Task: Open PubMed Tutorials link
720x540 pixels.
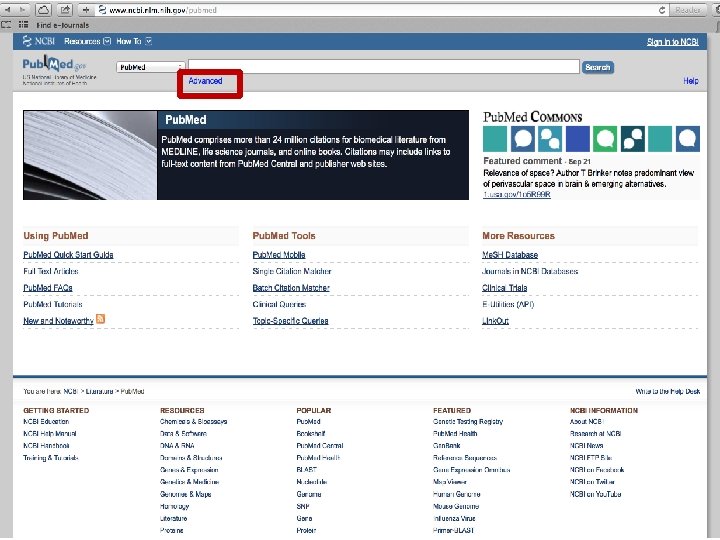Action: pos(53,304)
